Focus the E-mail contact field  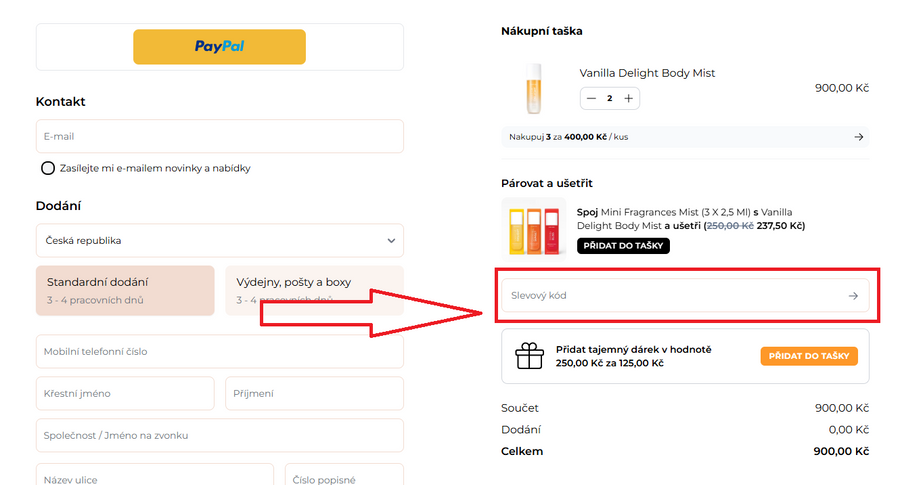[219, 136]
